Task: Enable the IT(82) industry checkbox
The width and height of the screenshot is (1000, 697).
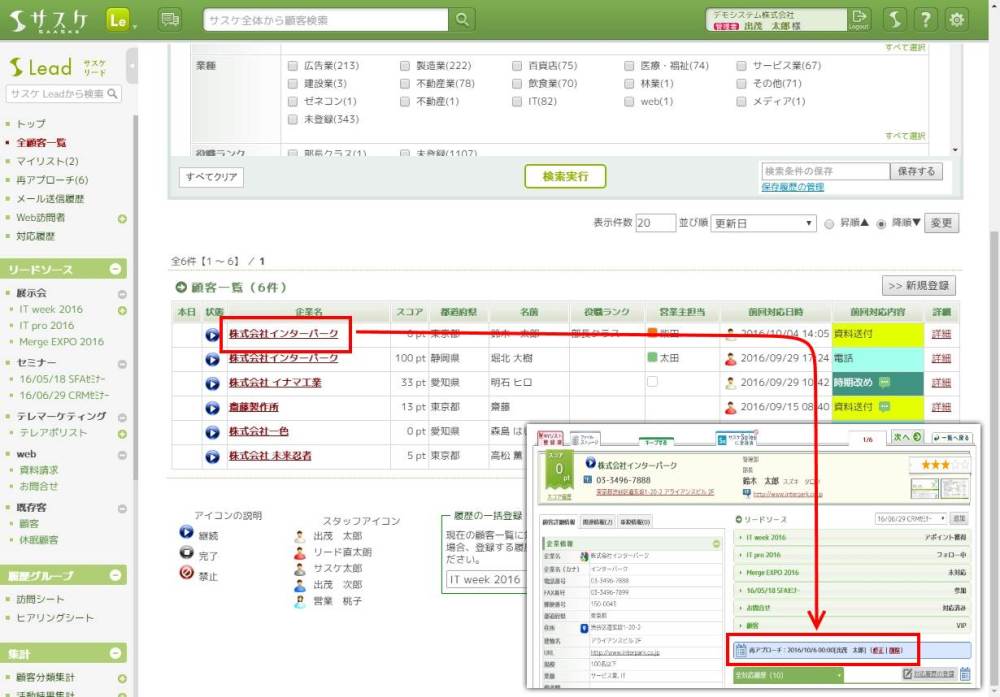Action: click(x=517, y=102)
